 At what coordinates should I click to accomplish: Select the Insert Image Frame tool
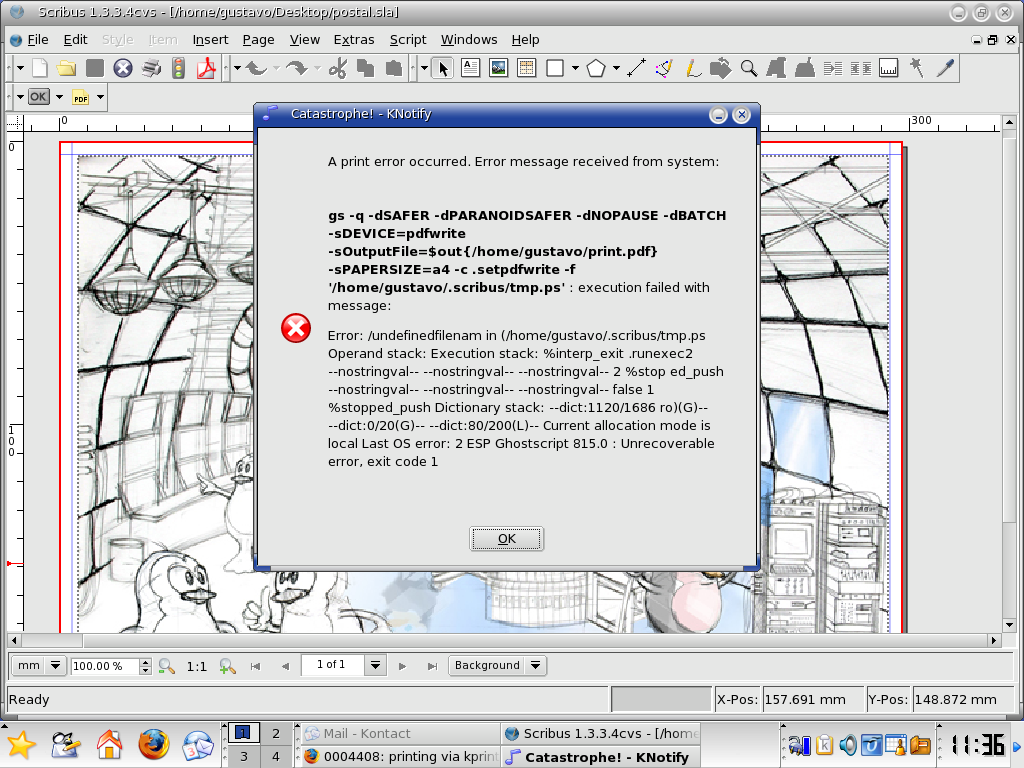[x=498, y=69]
